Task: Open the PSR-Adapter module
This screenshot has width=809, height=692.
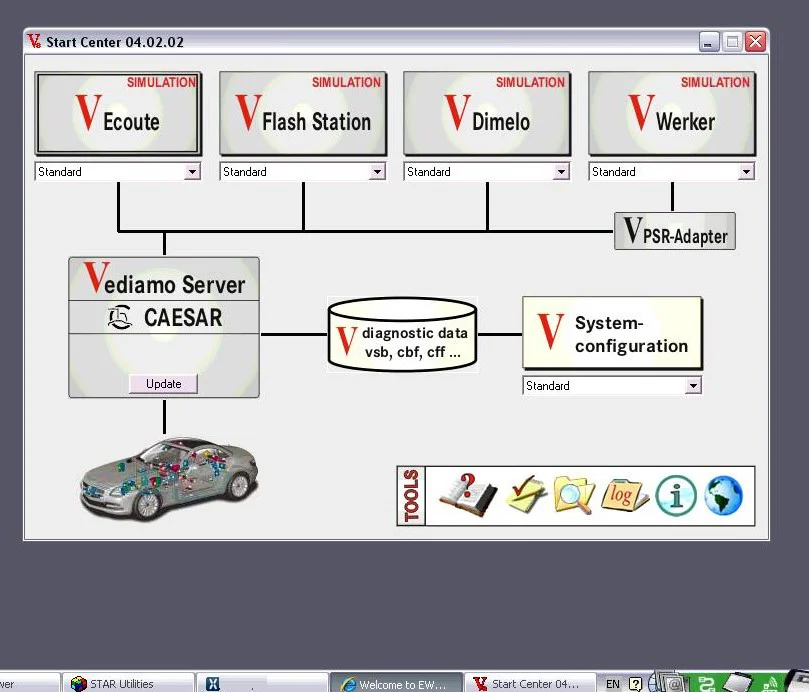Action: [675, 231]
